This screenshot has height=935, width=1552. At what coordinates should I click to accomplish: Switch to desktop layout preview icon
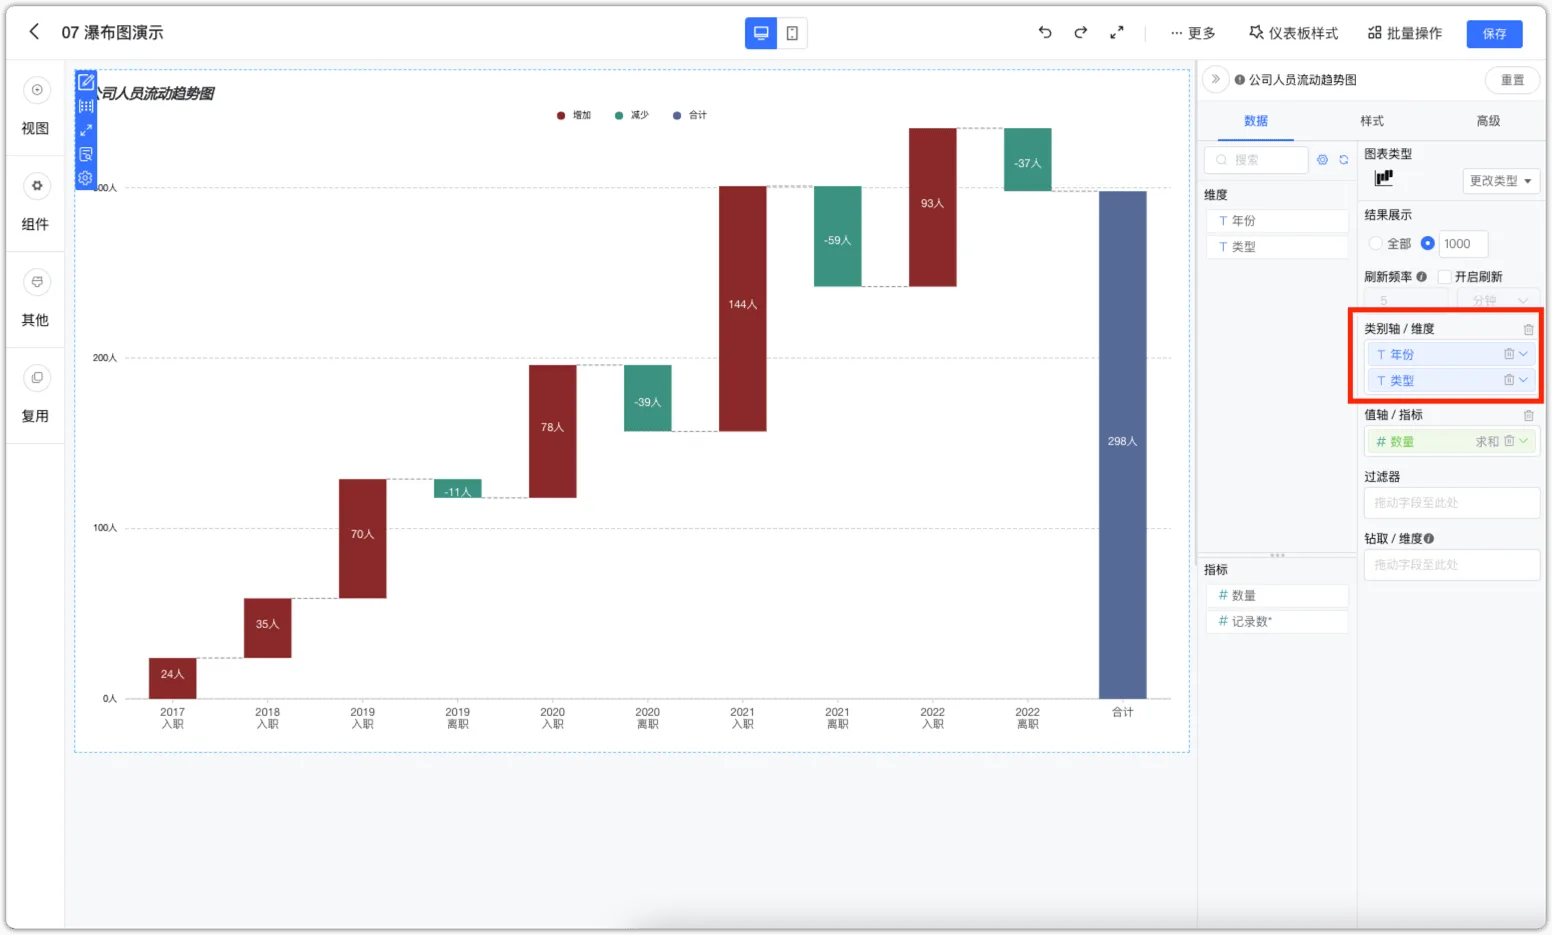(761, 33)
